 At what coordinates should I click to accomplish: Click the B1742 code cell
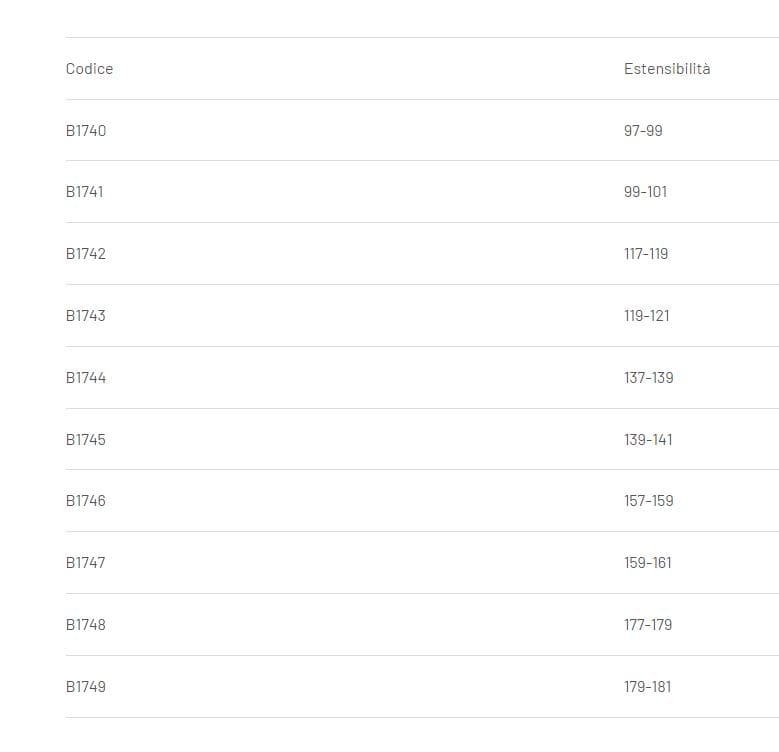click(86, 254)
